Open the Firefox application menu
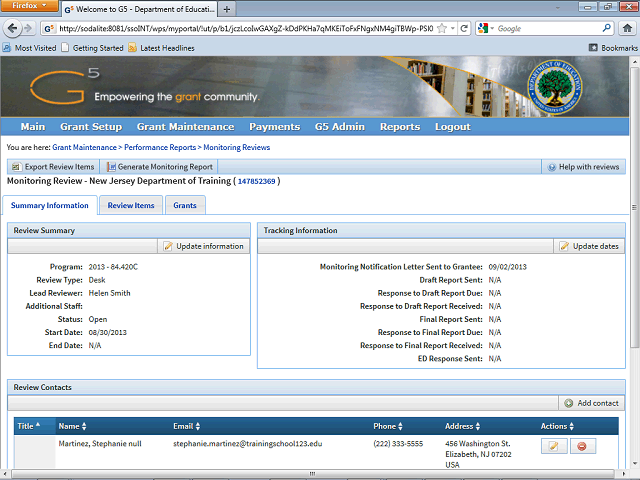The height and width of the screenshot is (480, 640). [x=29, y=6]
